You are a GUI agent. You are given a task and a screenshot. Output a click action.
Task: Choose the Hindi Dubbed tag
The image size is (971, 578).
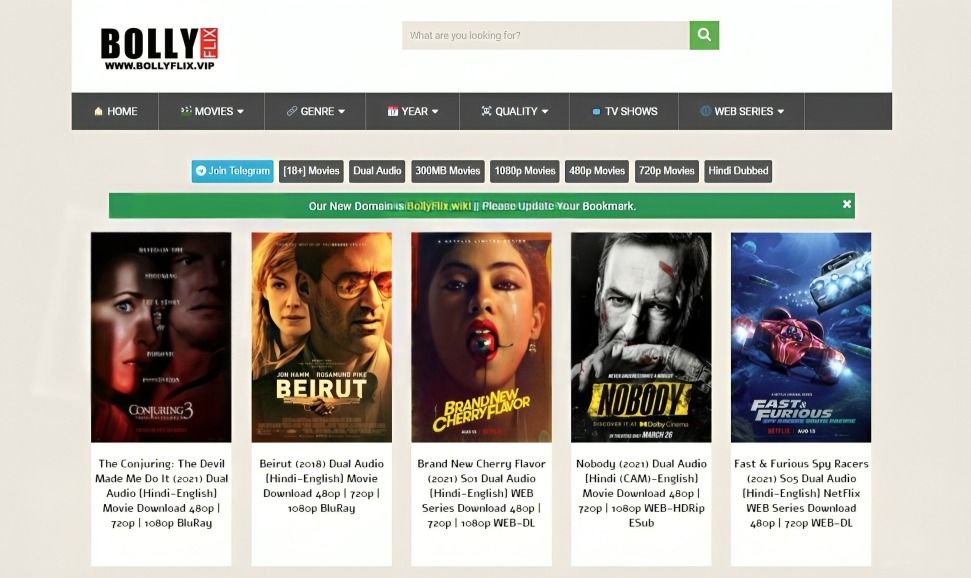[738, 171]
